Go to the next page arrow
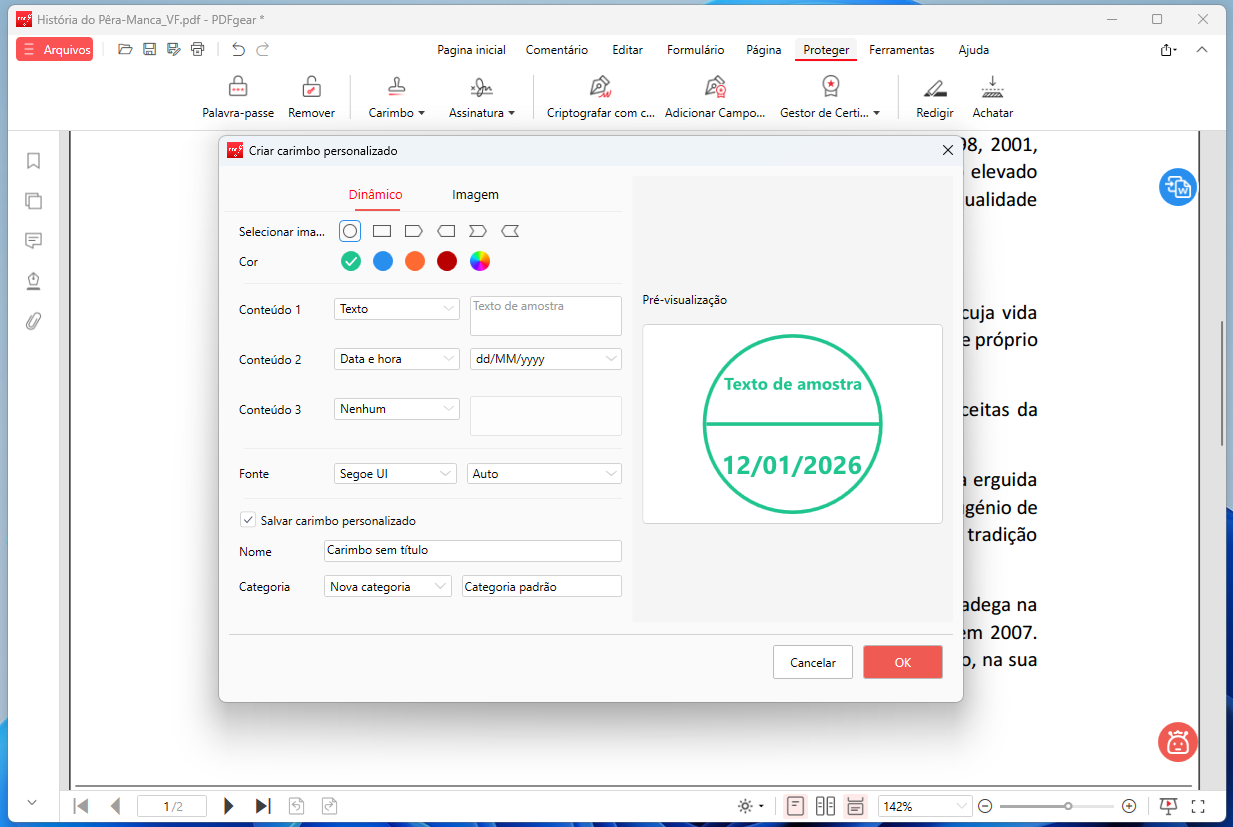1233x827 pixels. tap(229, 806)
